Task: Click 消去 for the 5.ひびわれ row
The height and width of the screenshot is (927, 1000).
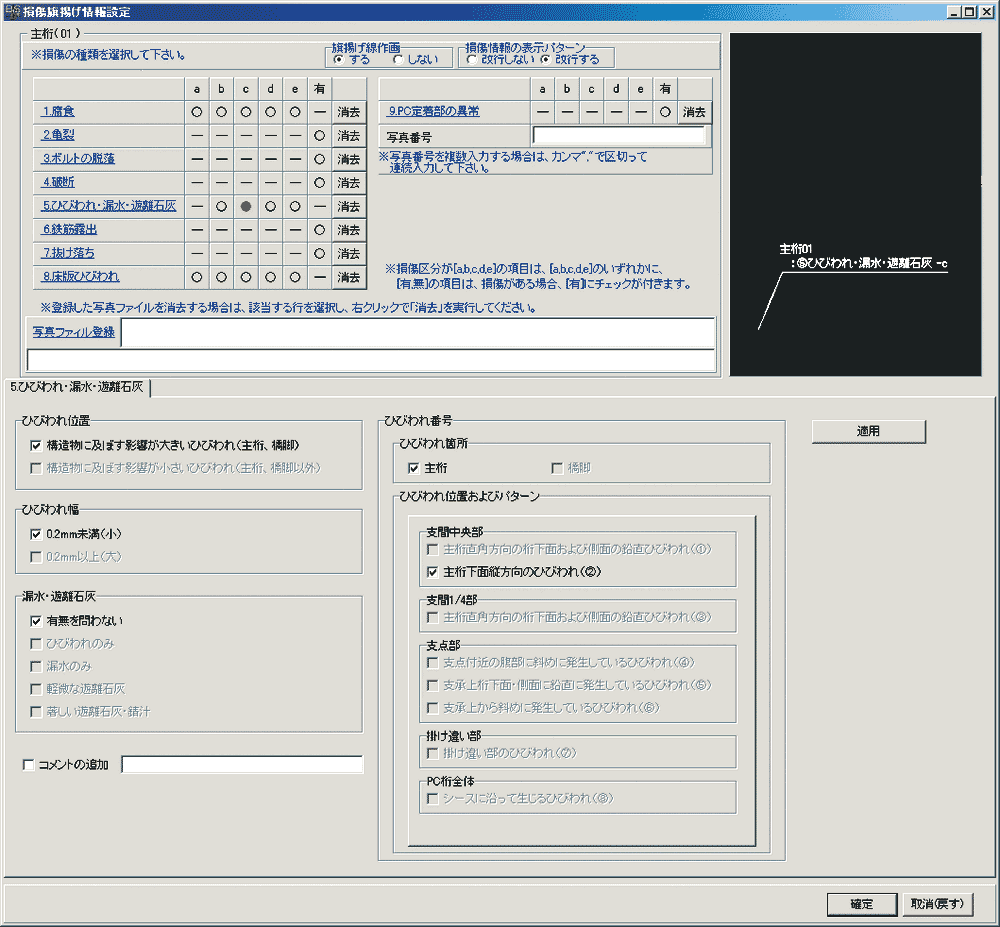Action: (349, 207)
